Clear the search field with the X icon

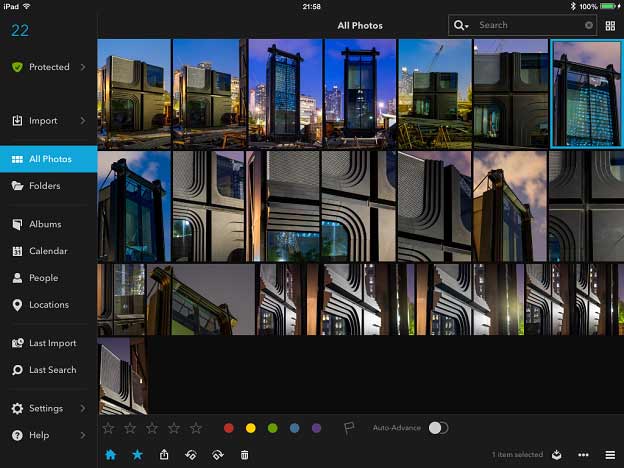589,25
